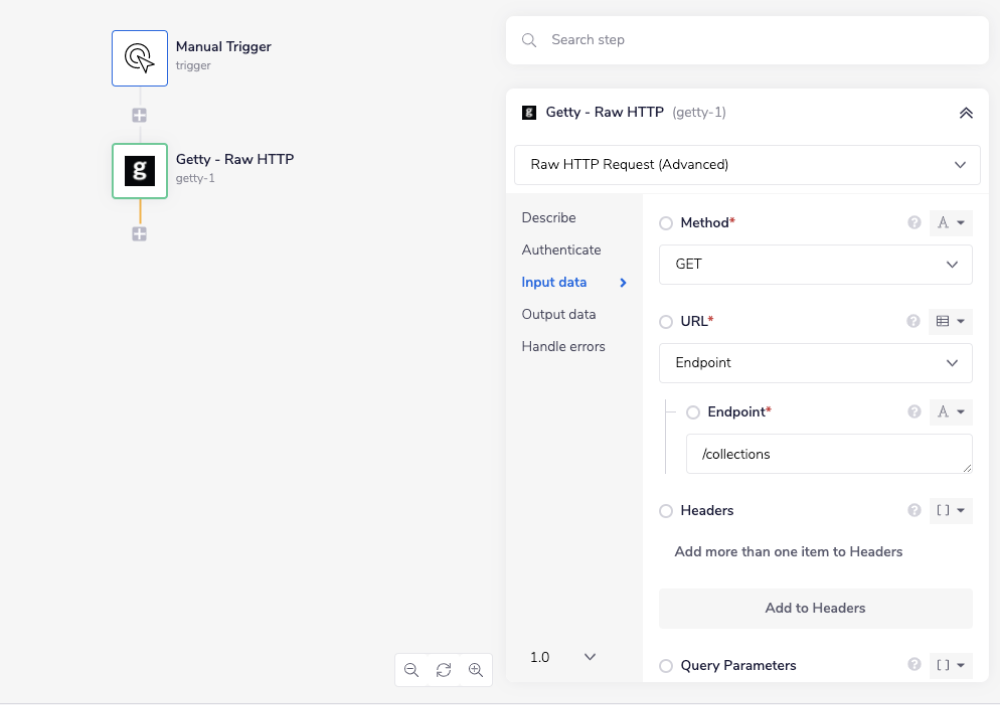Image resolution: width=1000 pixels, height=705 pixels.
Task: Add a step below the Getty node
Action: pyautogui.click(x=139, y=234)
